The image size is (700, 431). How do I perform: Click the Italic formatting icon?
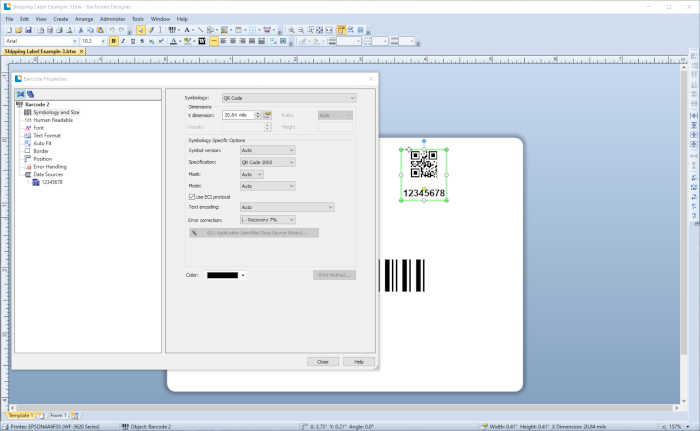[x=124, y=42]
